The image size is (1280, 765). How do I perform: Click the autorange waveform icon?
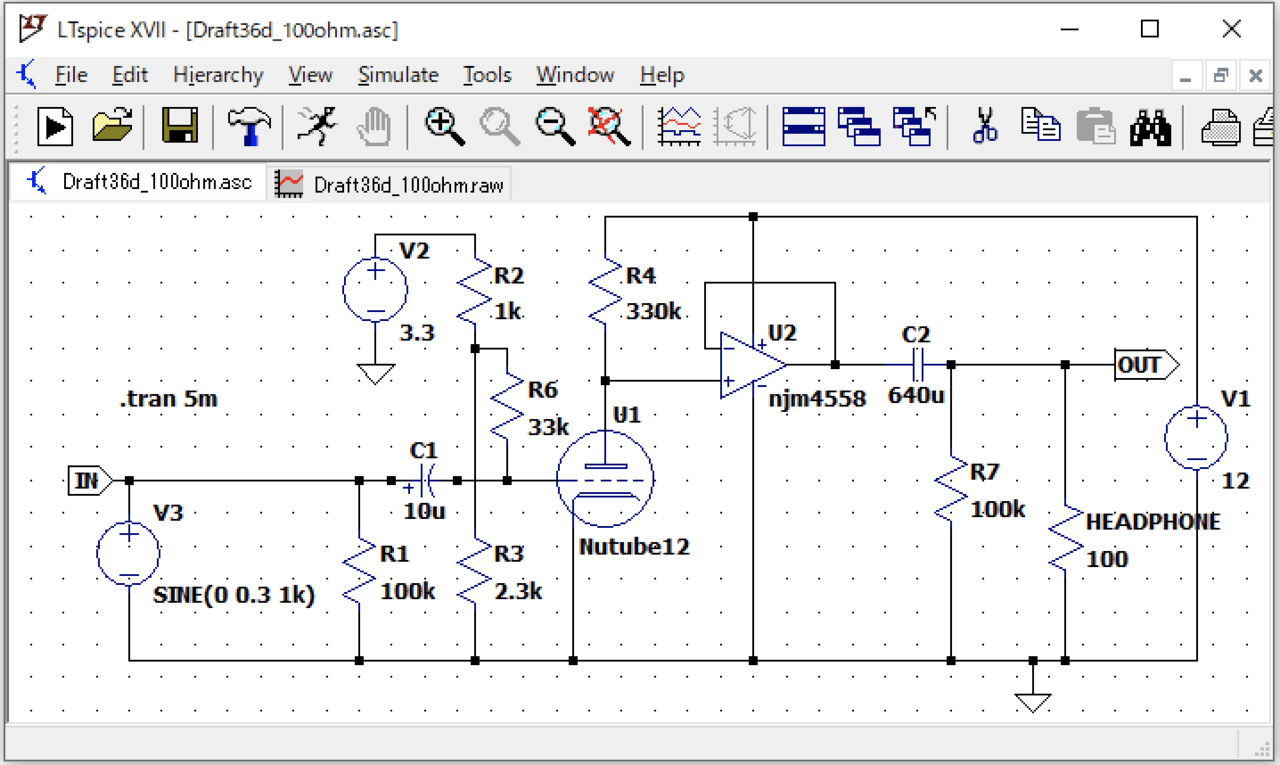679,126
